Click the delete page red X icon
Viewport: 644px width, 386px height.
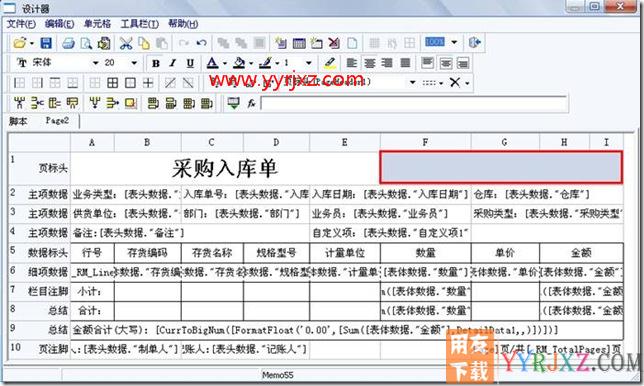click(x=334, y=43)
